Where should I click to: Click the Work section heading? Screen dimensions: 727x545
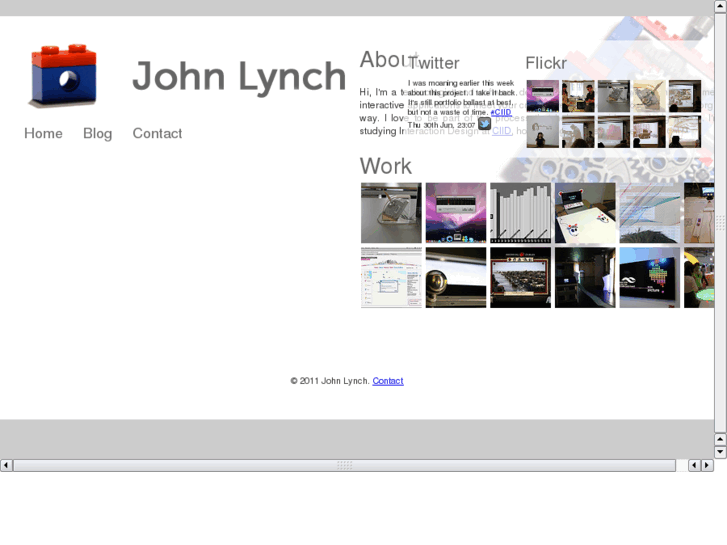coord(386,166)
